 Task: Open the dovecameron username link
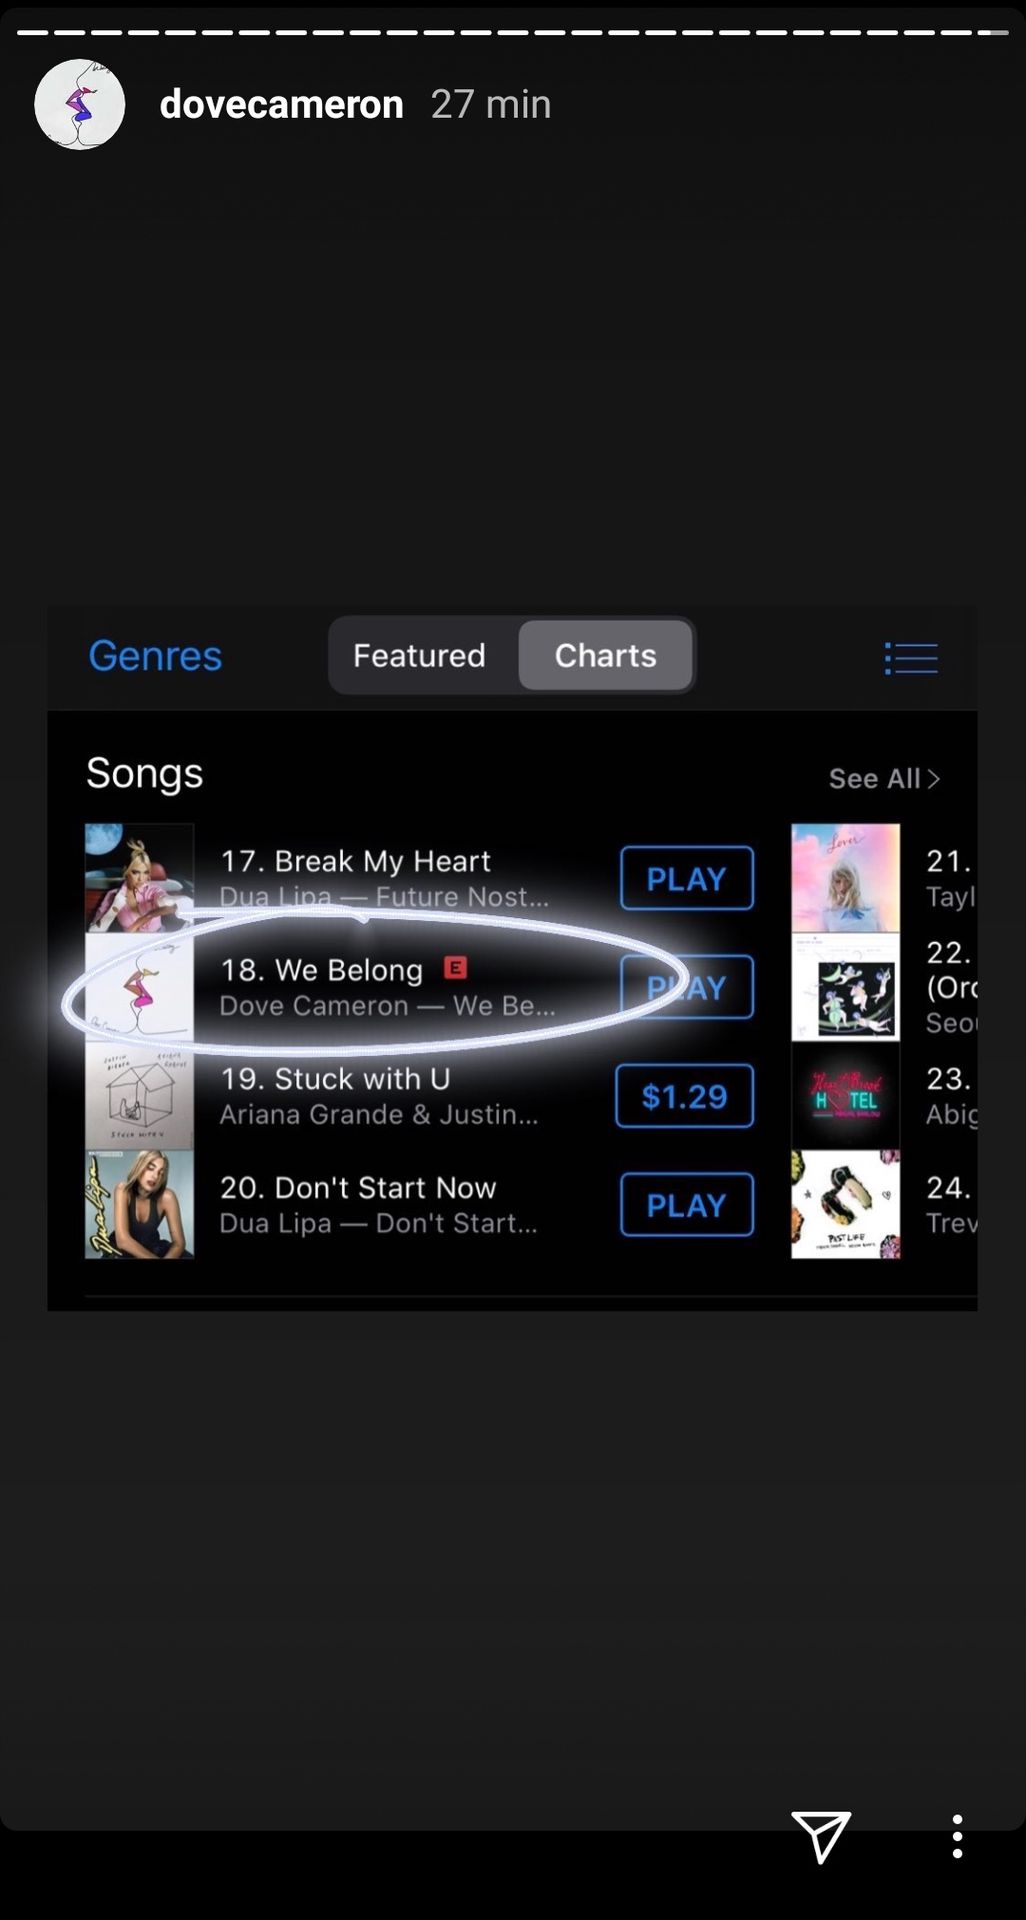tap(281, 104)
